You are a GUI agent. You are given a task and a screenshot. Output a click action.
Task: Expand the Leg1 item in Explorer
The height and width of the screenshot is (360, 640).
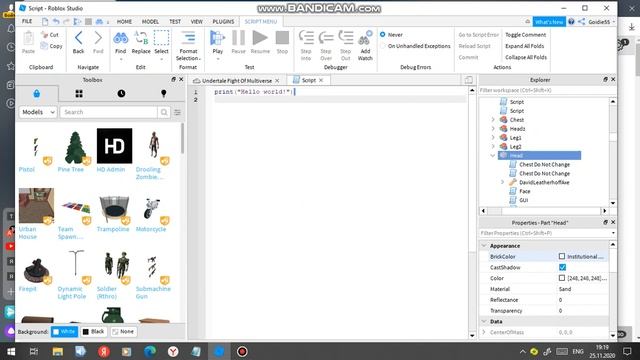(x=493, y=138)
